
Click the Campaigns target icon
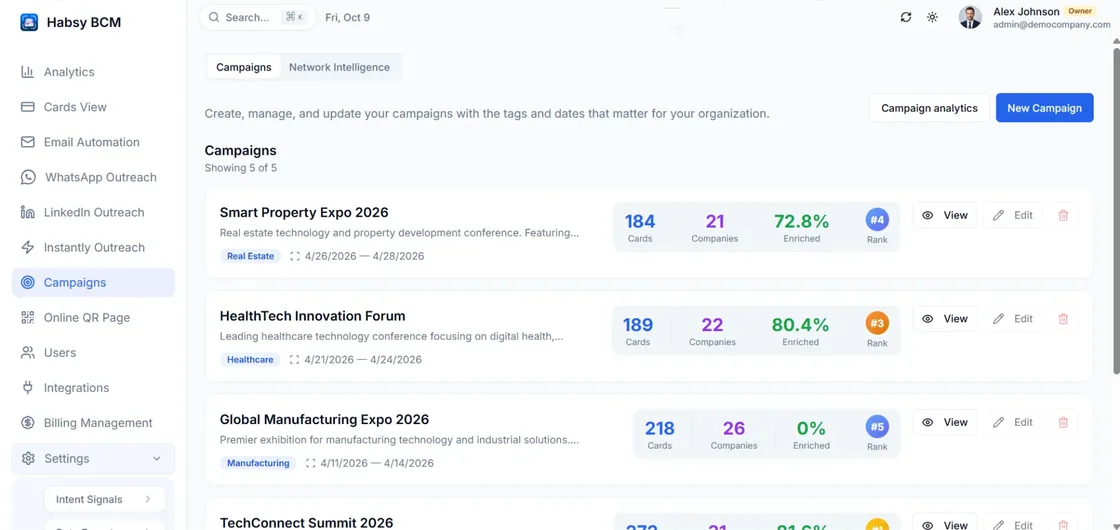[x=28, y=282]
